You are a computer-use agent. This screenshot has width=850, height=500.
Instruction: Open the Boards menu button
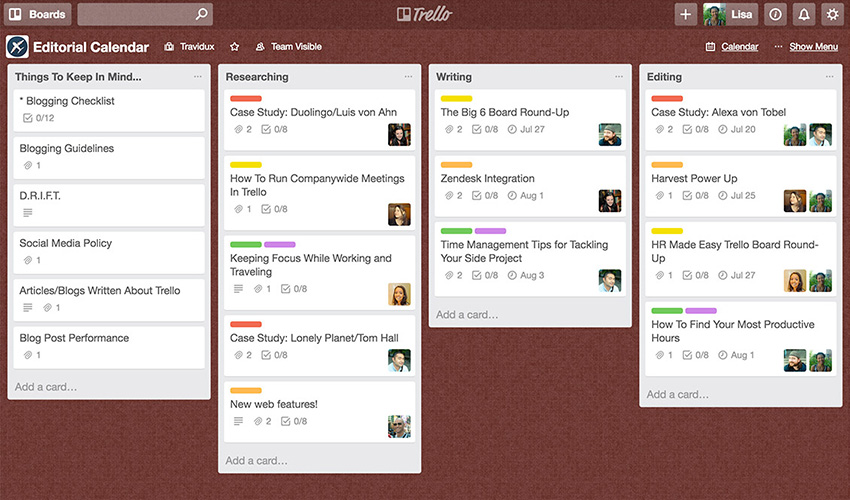pos(37,14)
